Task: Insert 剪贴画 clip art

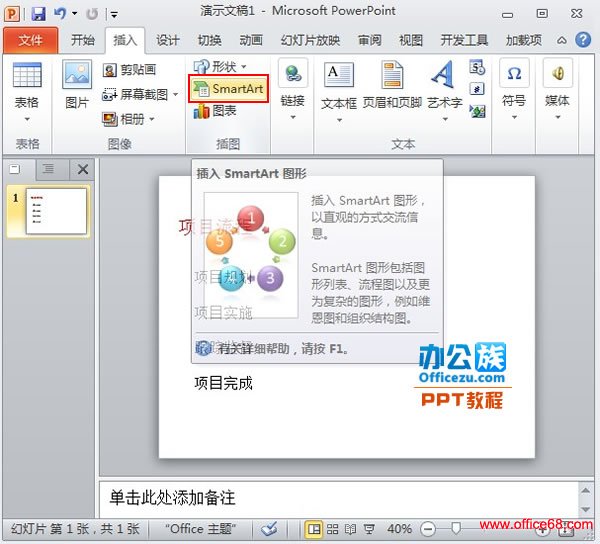Action: (x=129, y=70)
